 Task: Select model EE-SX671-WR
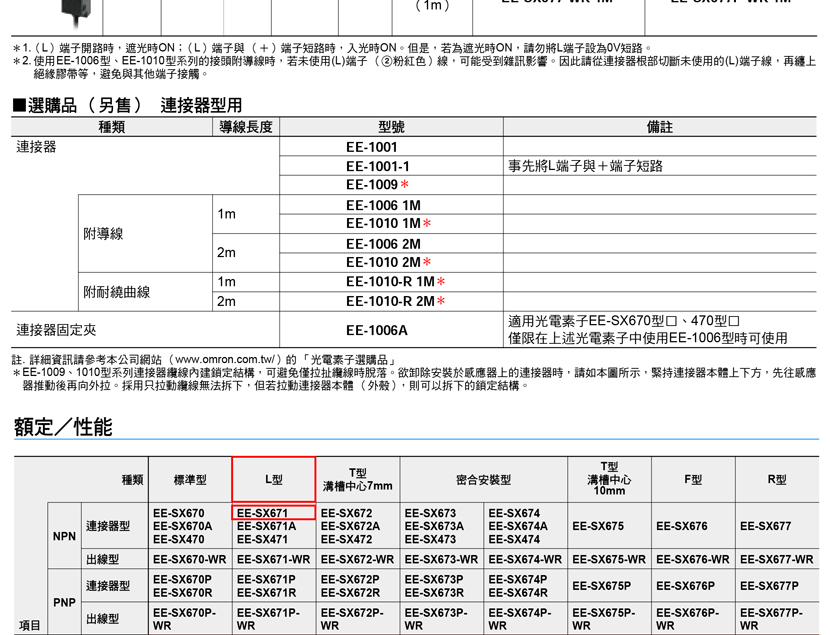click(x=274, y=559)
